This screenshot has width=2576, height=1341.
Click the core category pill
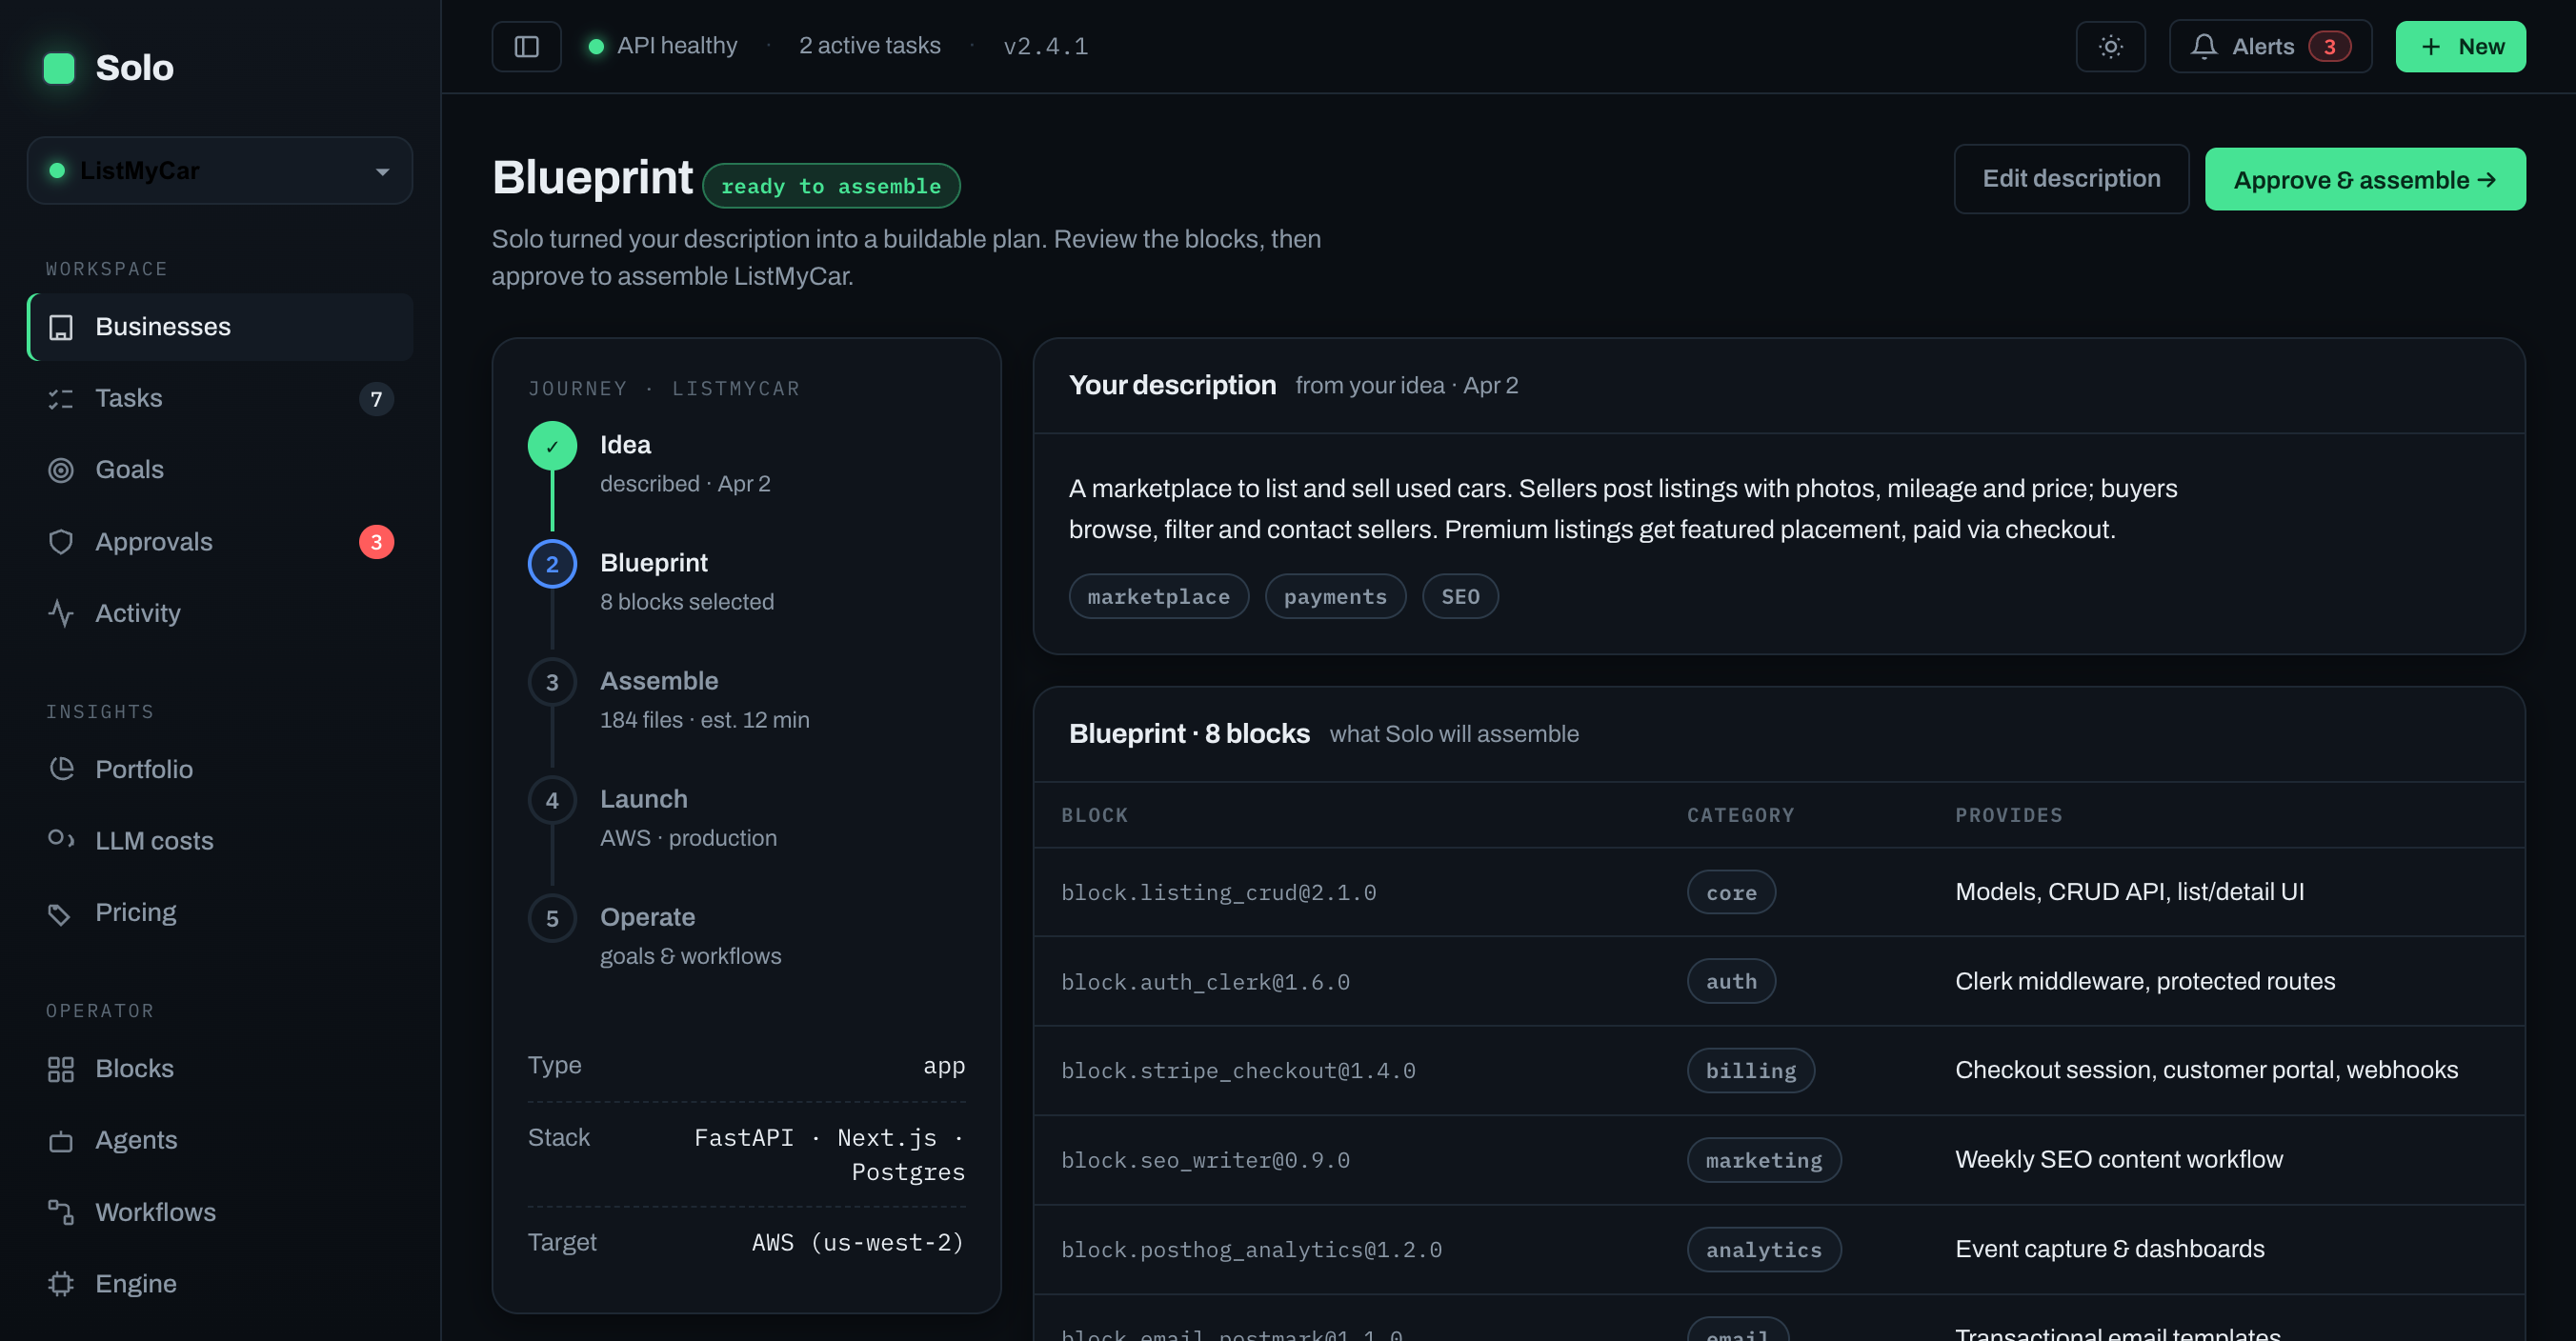[x=1731, y=892]
